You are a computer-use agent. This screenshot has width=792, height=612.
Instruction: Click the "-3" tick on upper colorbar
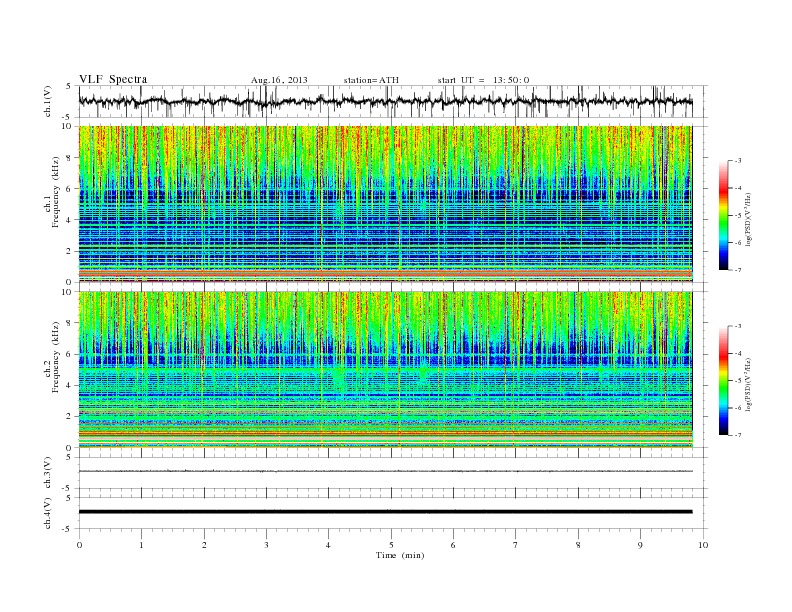(737, 161)
